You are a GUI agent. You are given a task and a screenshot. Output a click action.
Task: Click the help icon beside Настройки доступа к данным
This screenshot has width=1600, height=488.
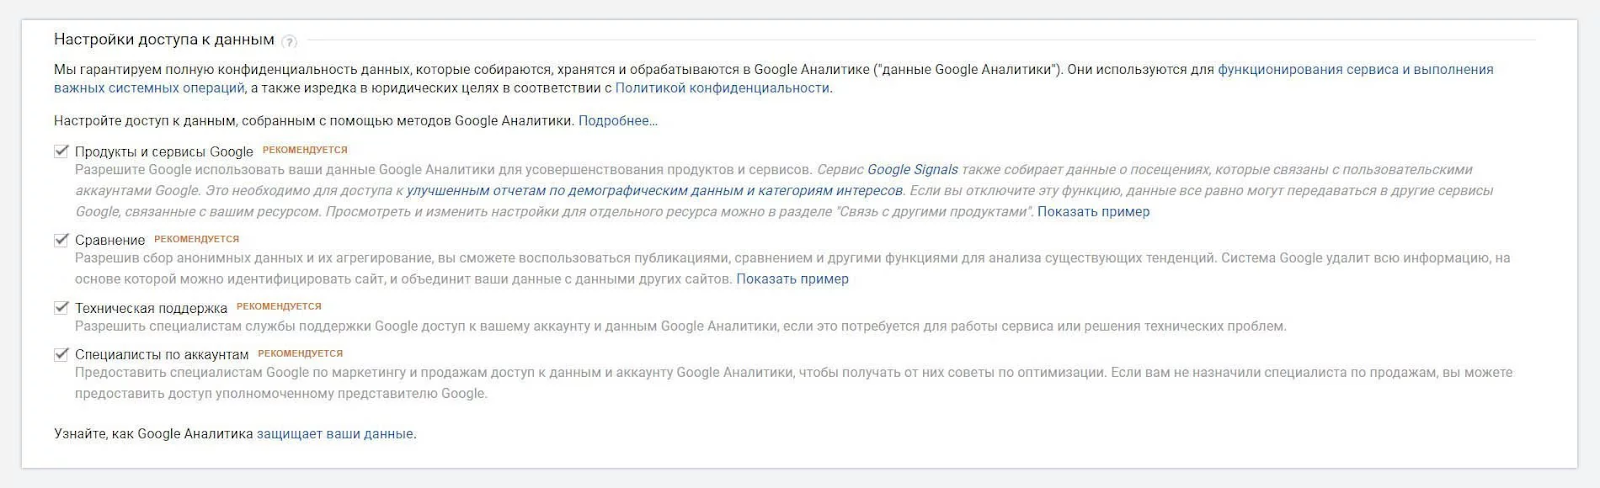(290, 42)
